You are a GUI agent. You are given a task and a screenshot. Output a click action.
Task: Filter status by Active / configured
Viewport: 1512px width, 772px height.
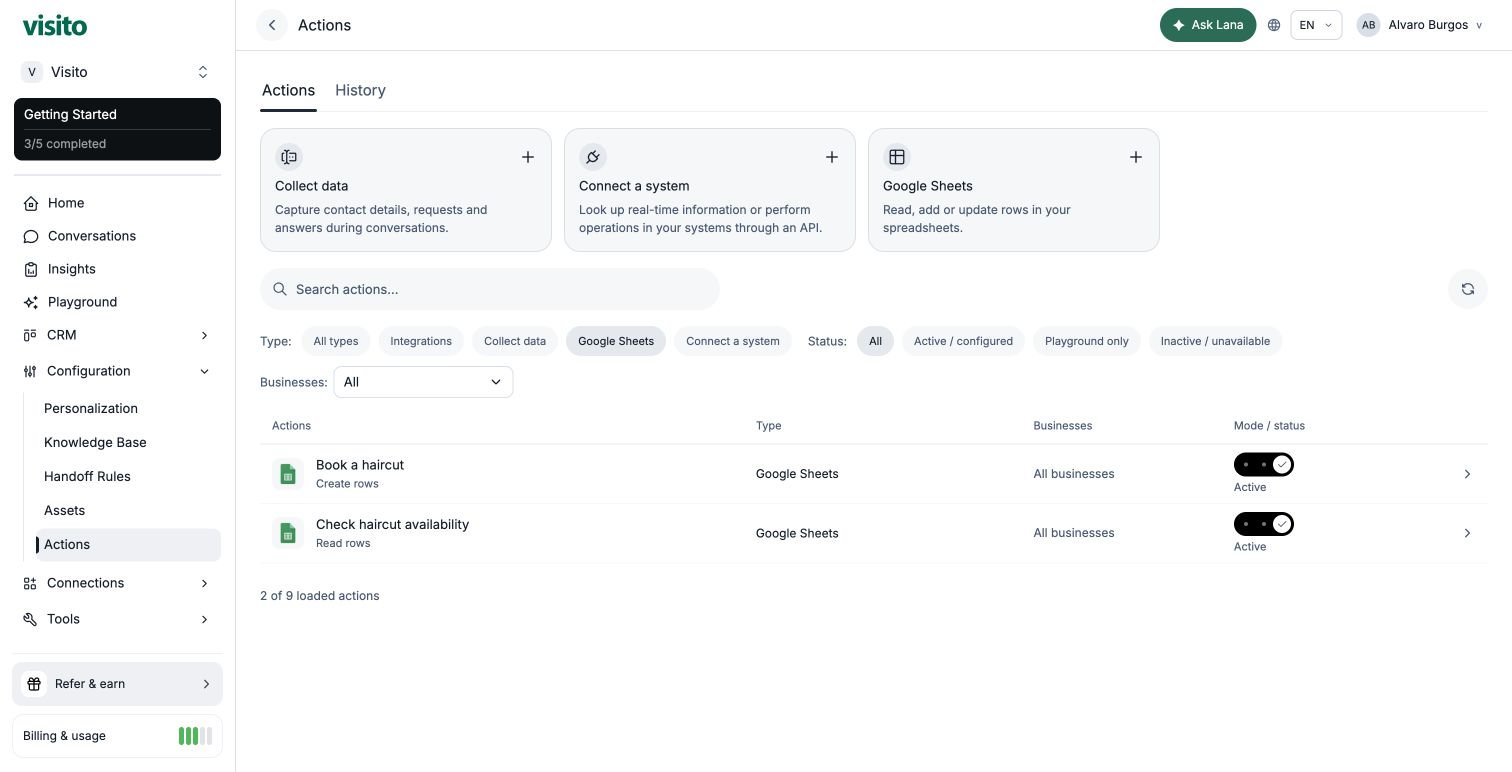[x=963, y=341]
